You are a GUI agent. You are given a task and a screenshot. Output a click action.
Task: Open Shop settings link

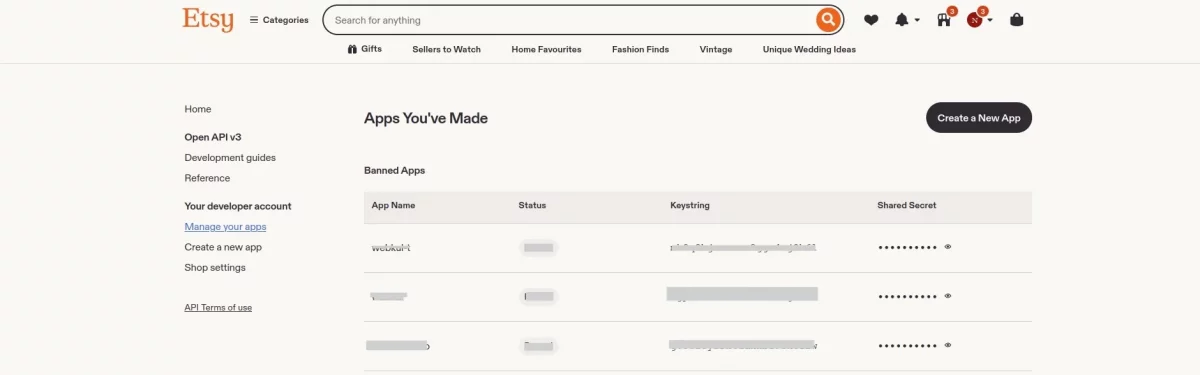215,268
